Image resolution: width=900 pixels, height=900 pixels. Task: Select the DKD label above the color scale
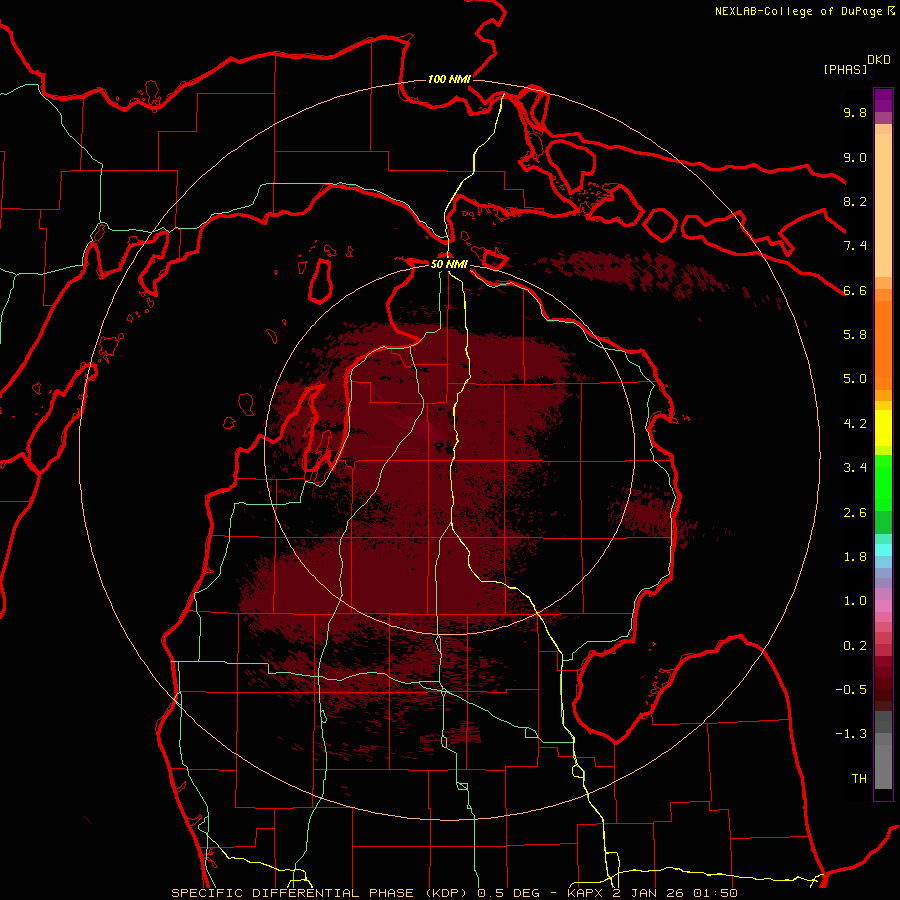[x=879, y=60]
